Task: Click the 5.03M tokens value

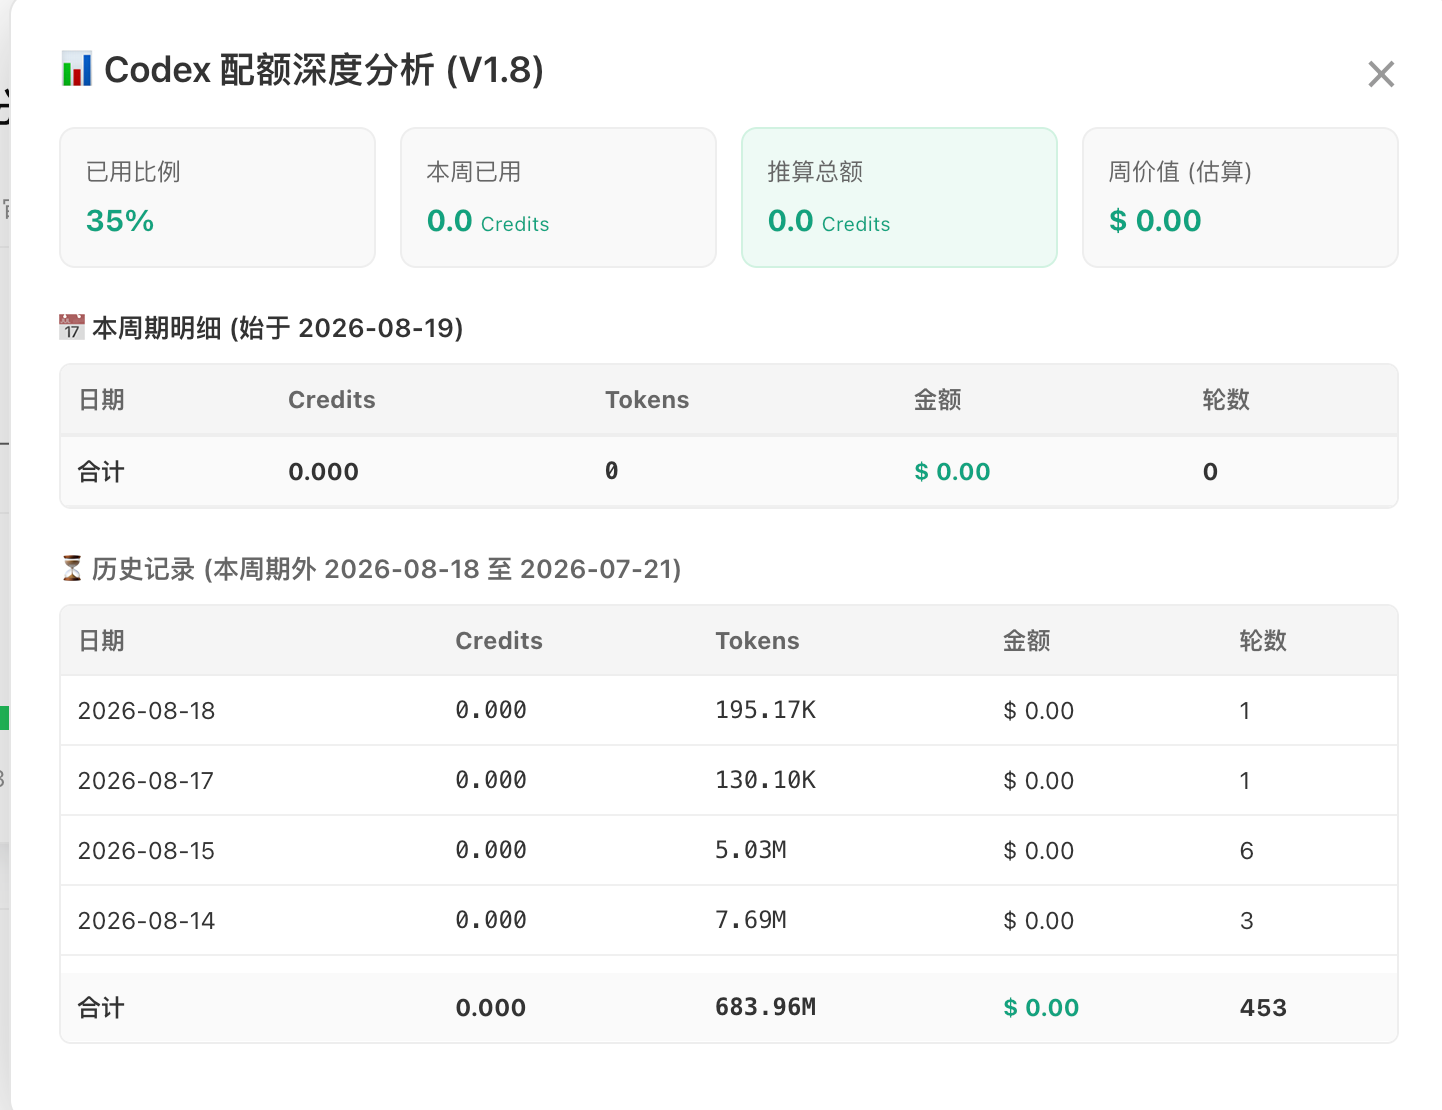Action: coord(751,850)
